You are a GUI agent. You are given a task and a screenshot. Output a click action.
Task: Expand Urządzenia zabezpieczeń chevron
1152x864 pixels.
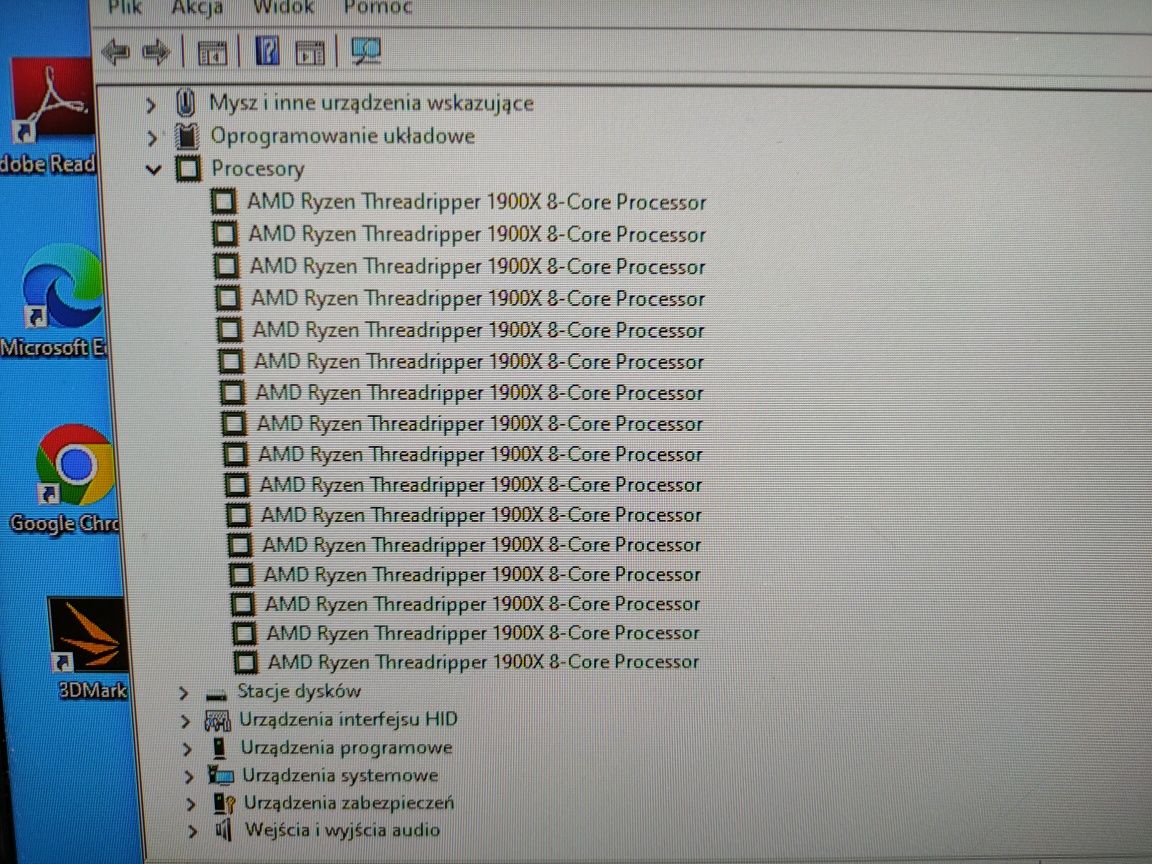point(191,804)
